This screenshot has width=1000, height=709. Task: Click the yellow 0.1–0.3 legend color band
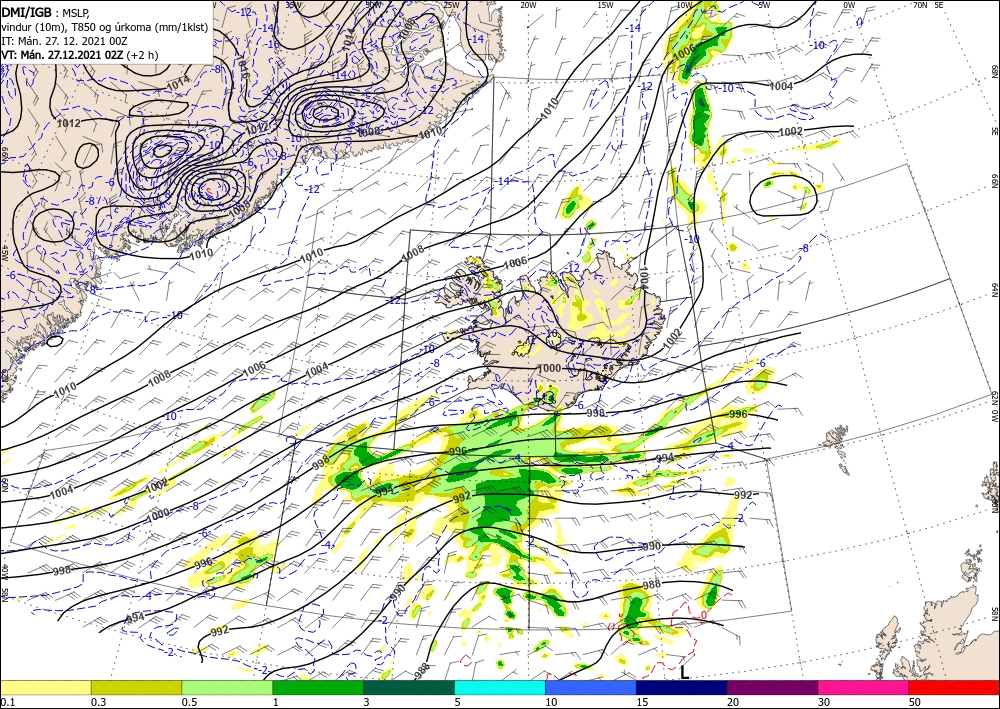[46, 687]
